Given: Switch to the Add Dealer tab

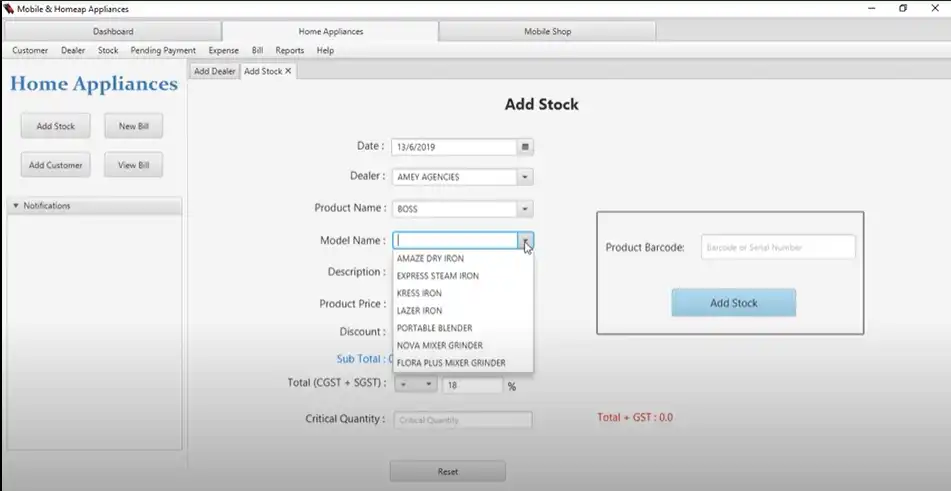Looking at the screenshot, I should (215, 71).
